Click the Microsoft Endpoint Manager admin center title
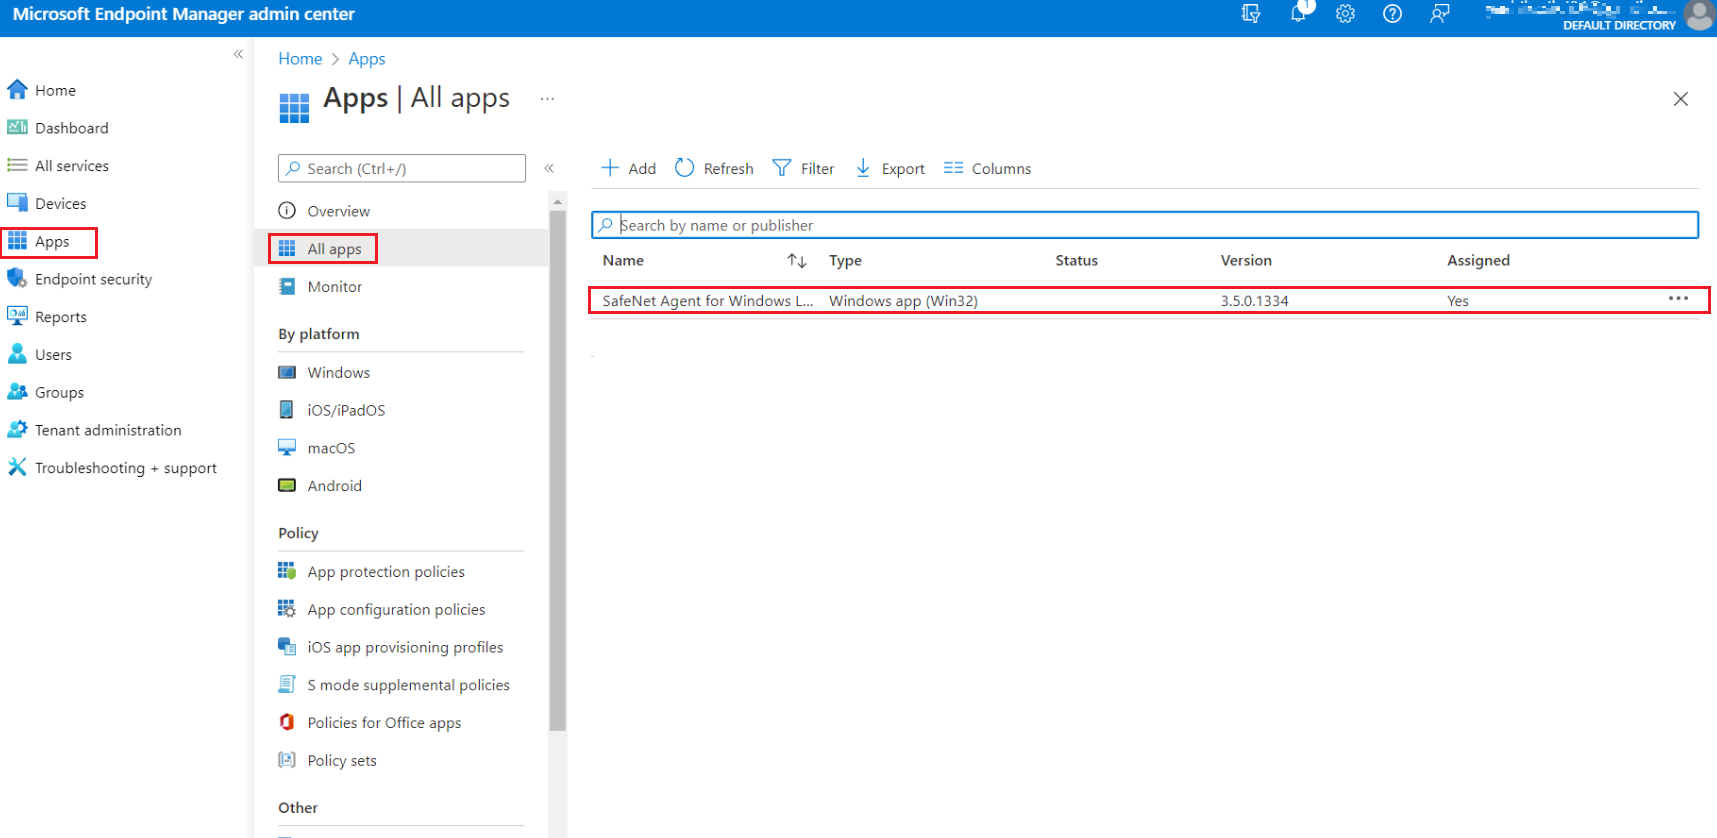1717x838 pixels. pos(183,15)
